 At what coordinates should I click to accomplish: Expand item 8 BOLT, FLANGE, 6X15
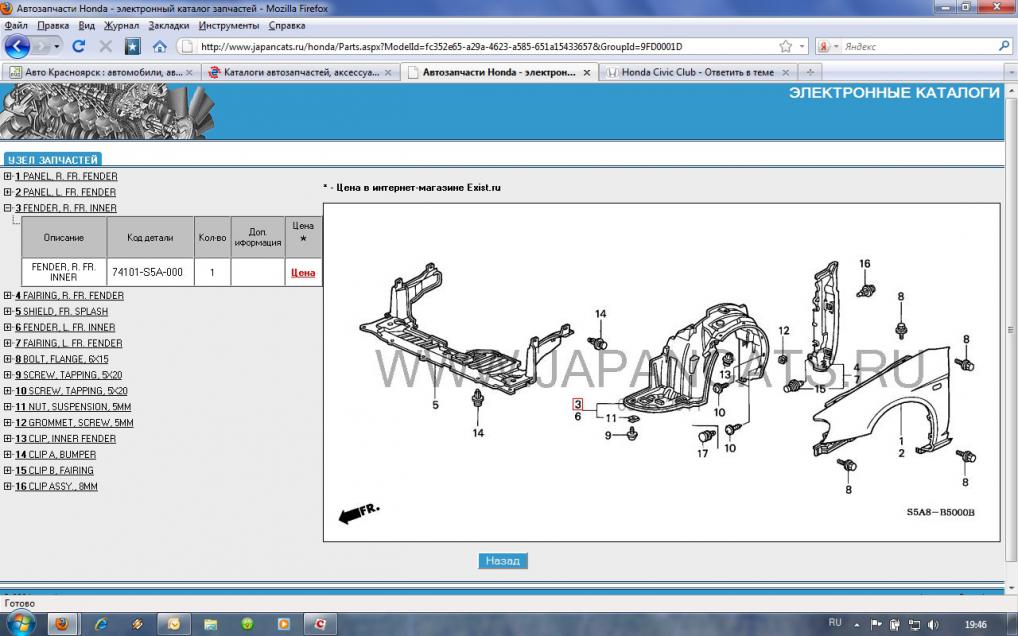(8, 359)
